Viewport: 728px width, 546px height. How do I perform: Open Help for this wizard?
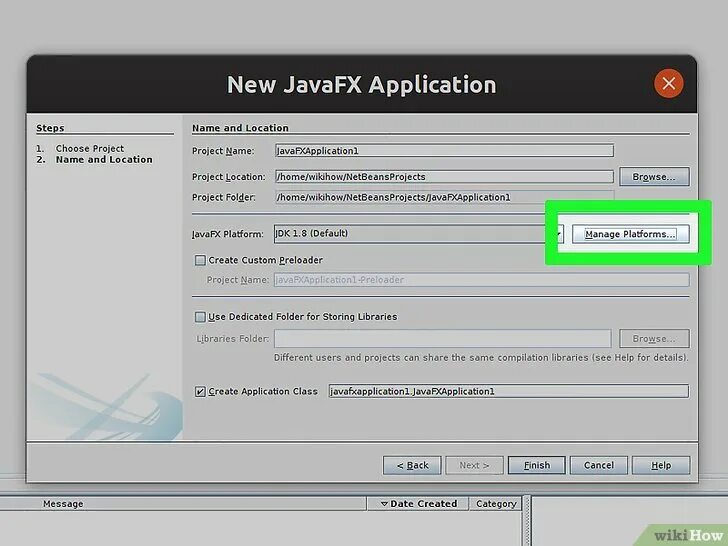(x=661, y=465)
